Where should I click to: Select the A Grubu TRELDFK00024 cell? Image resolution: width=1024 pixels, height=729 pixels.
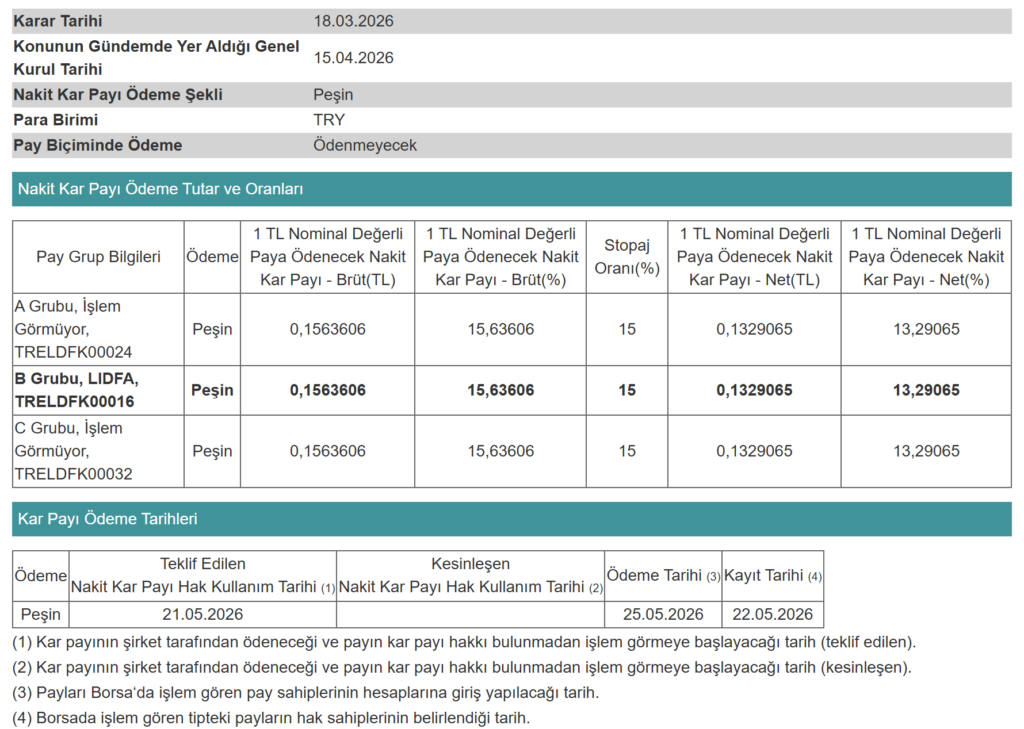(x=98, y=329)
